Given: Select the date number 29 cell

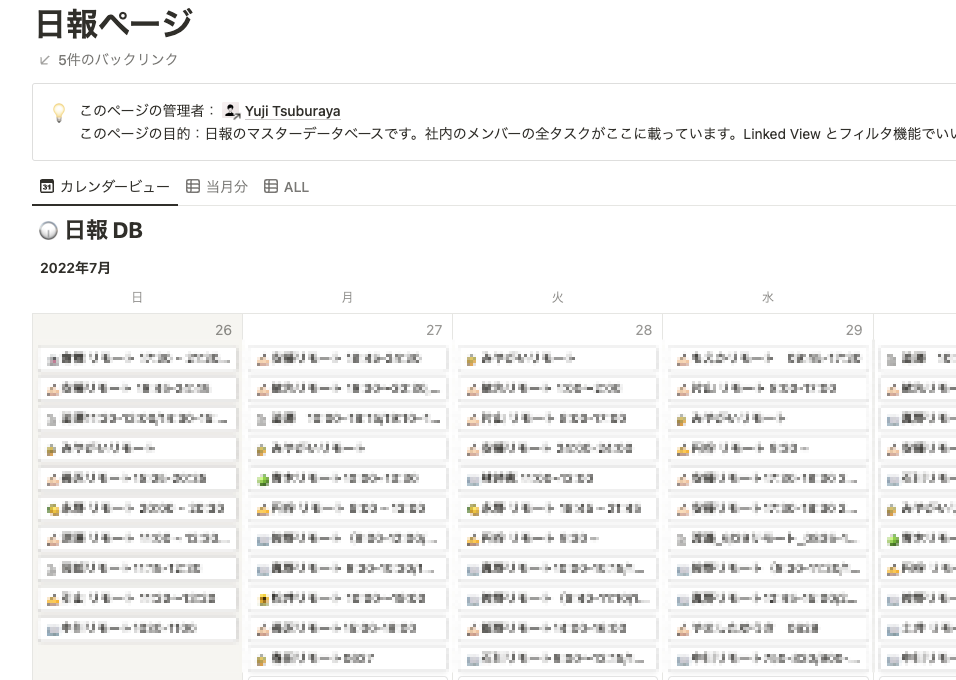Looking at the screenshot, I should pyautogui.click(x=854, y=330).
